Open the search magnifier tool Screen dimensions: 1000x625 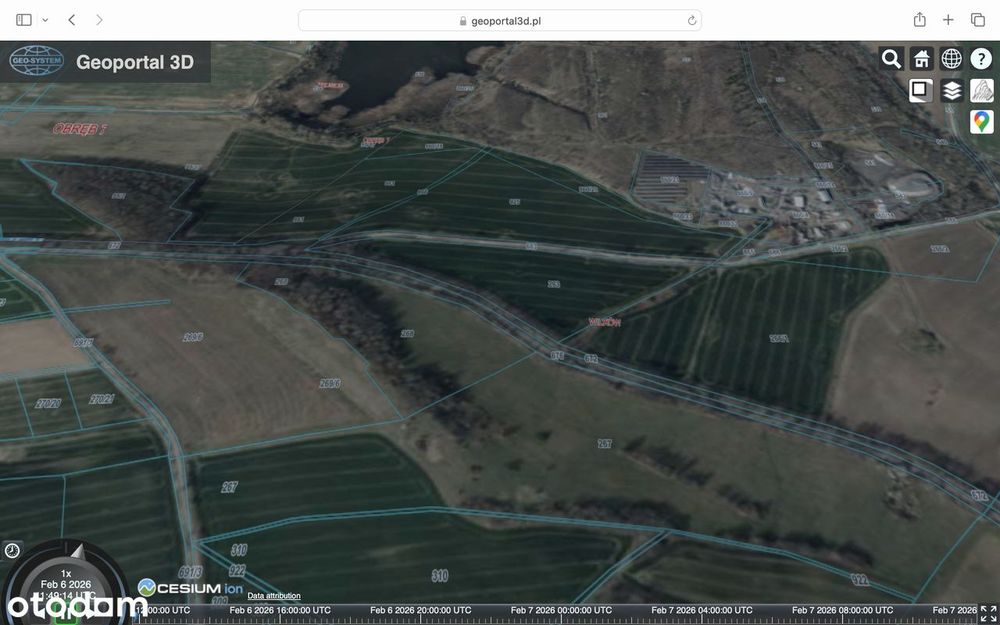pyautogui.click(x=891, y=59)
